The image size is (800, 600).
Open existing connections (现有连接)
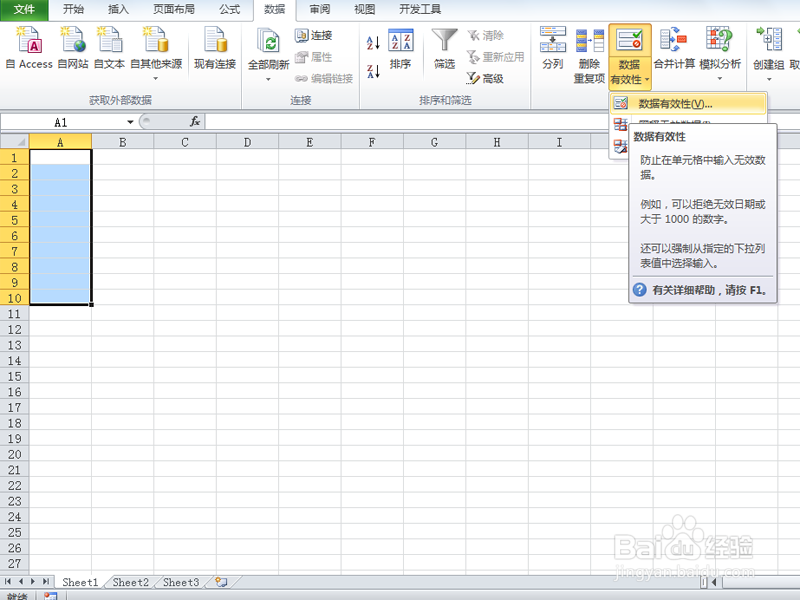[215, 48]
